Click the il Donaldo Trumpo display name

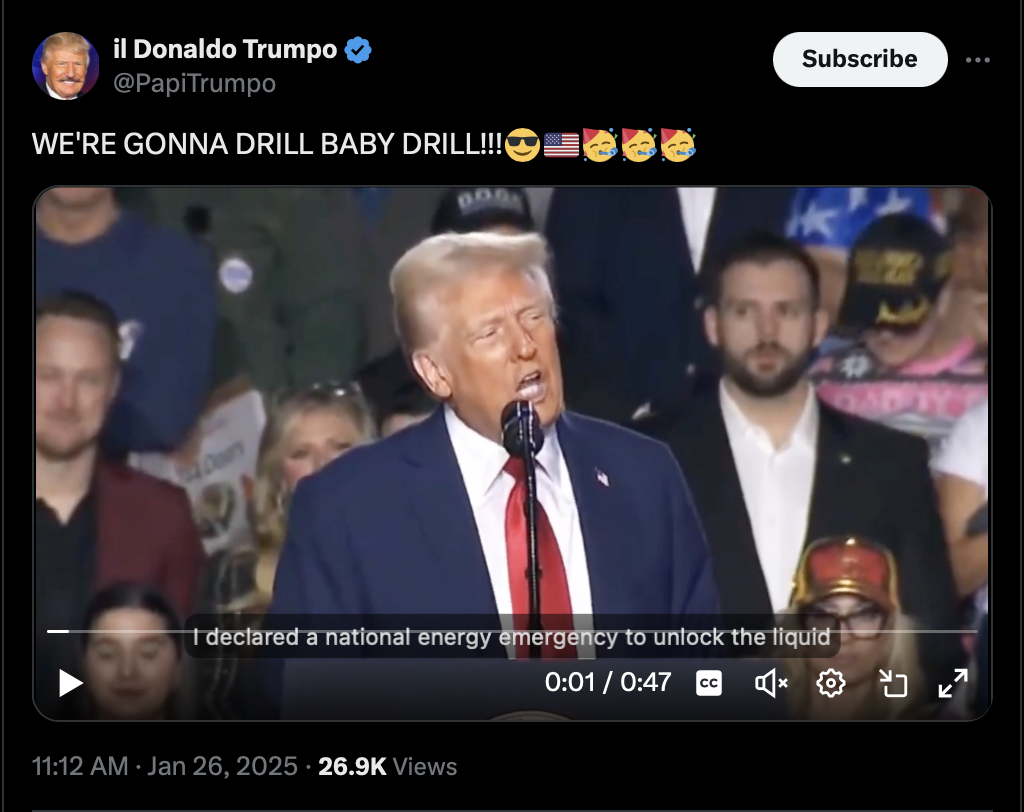(x=225, y=50)
